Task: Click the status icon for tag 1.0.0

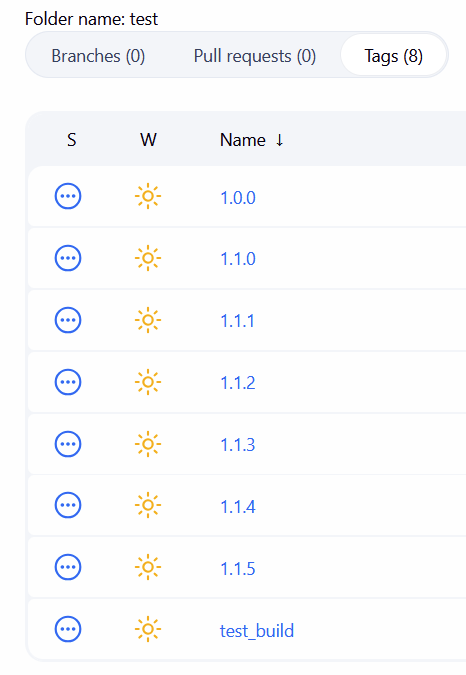Action: point(68,196)
